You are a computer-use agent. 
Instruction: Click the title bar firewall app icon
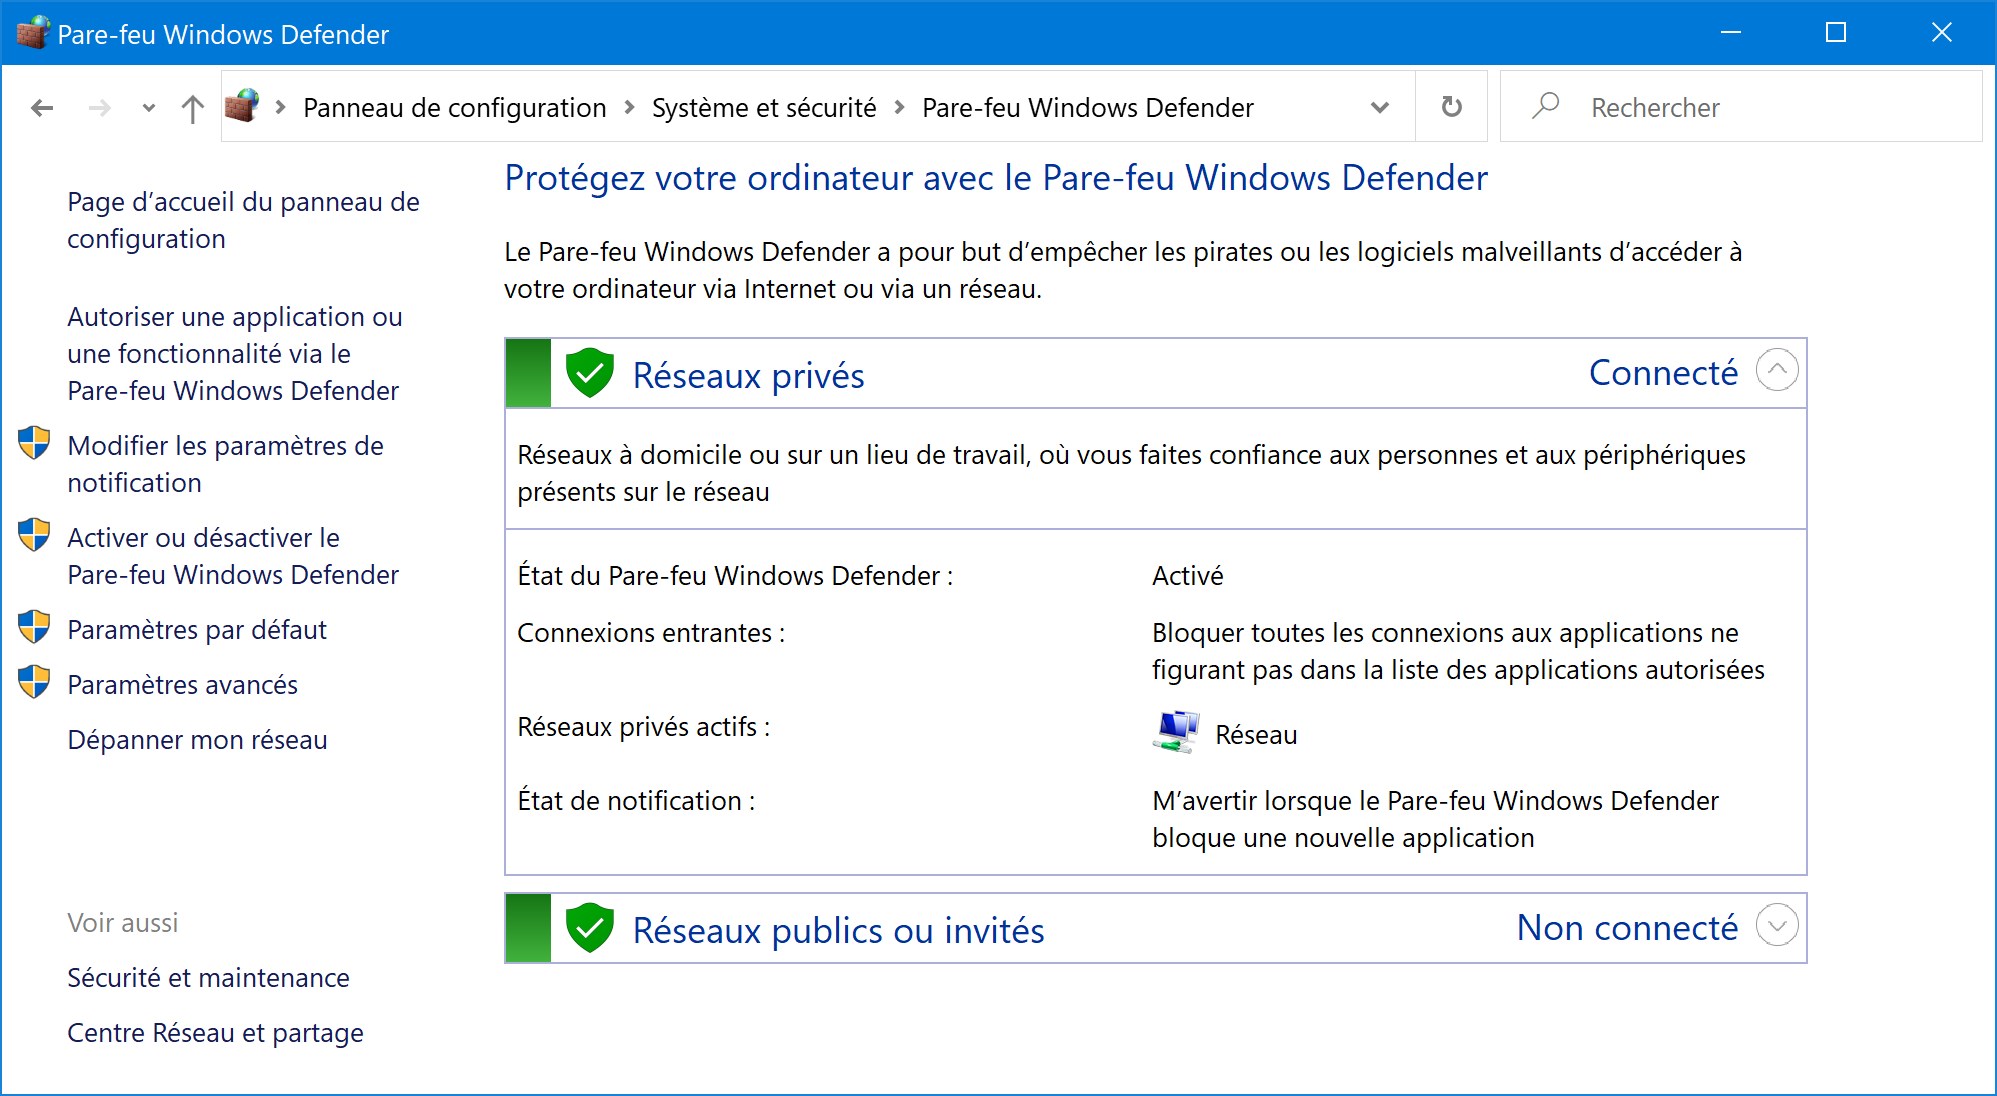33,33
